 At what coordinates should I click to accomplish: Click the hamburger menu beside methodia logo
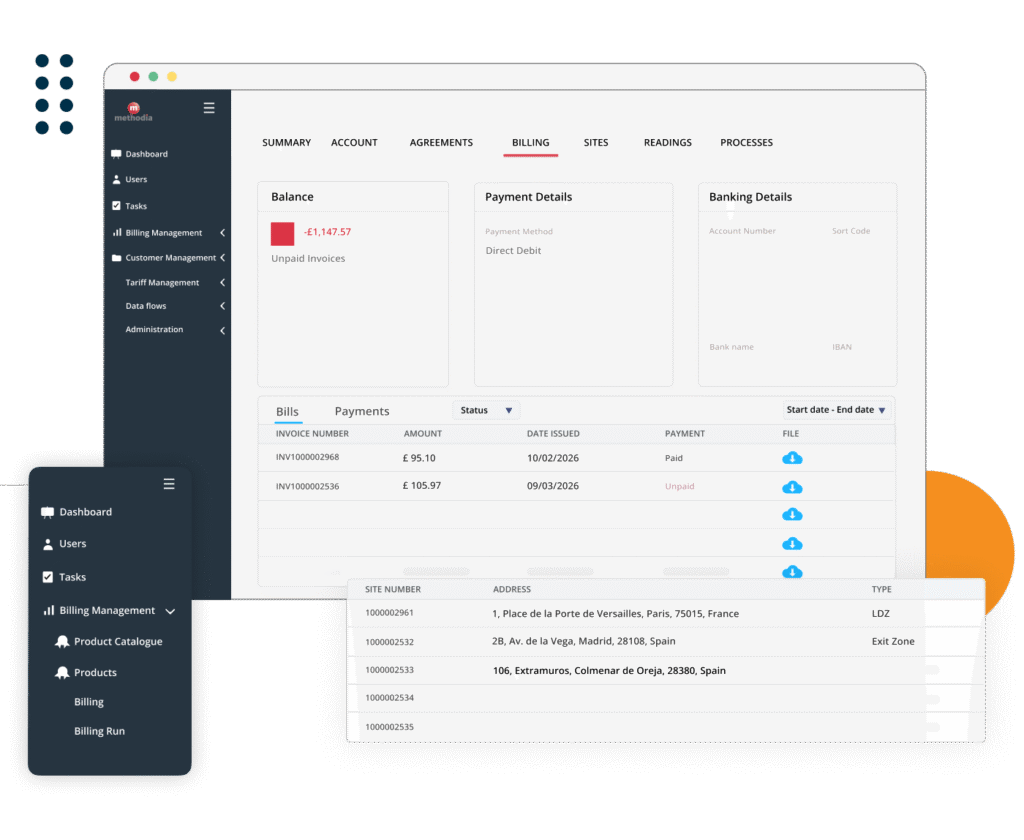tap(209, 108)
